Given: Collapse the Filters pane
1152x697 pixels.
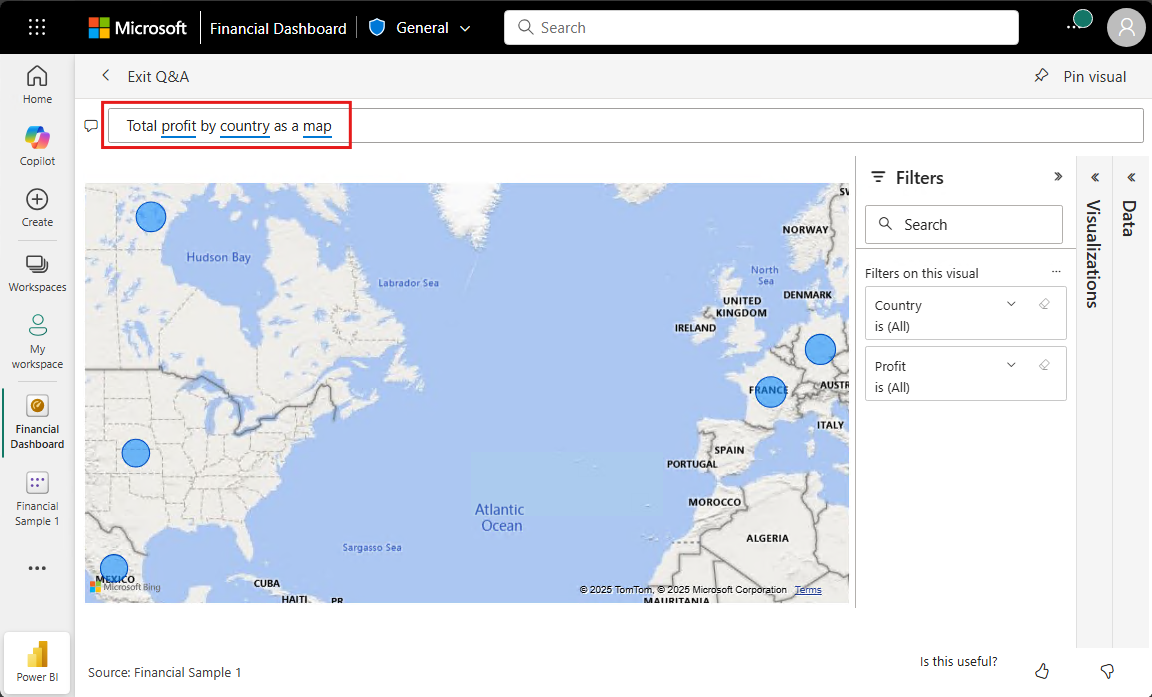Looking at the screenshot, I should tap(1058, 177).
